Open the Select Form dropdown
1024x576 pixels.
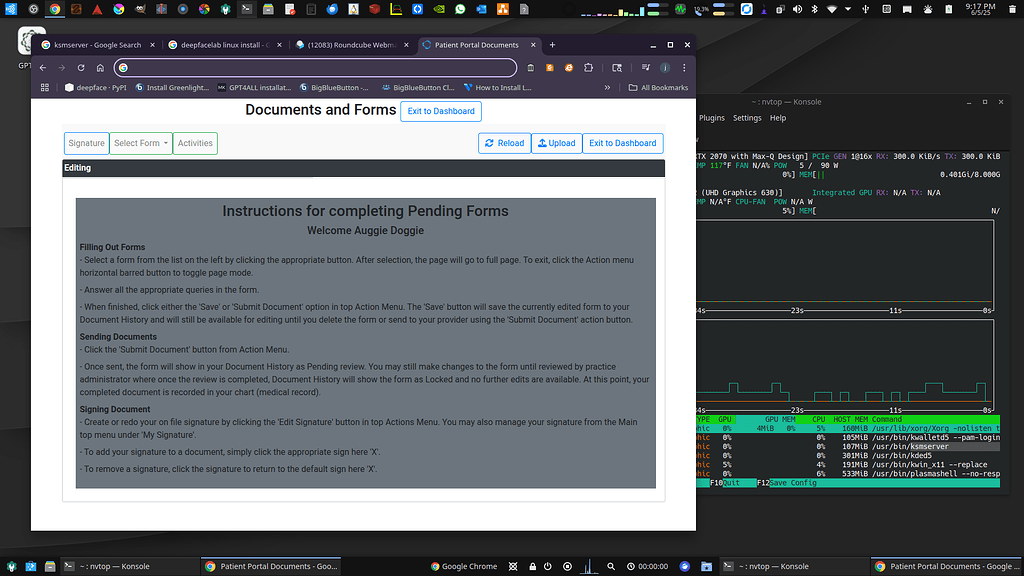point(140,143)
